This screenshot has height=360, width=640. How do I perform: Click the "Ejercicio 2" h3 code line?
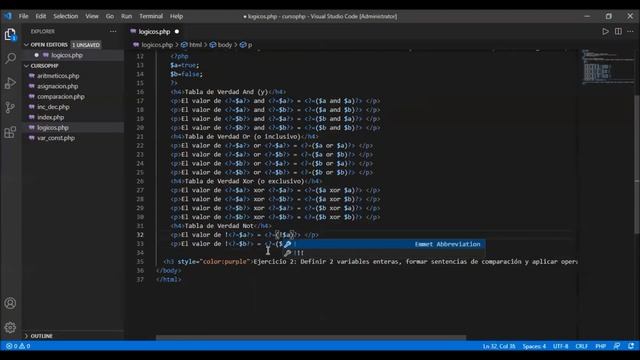coord(370,262)
